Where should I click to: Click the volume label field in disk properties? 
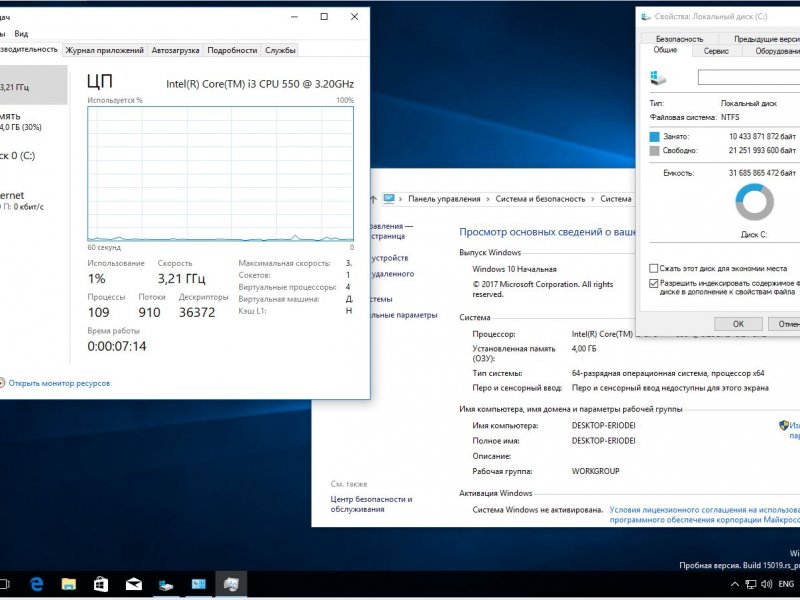pos(749,78)
